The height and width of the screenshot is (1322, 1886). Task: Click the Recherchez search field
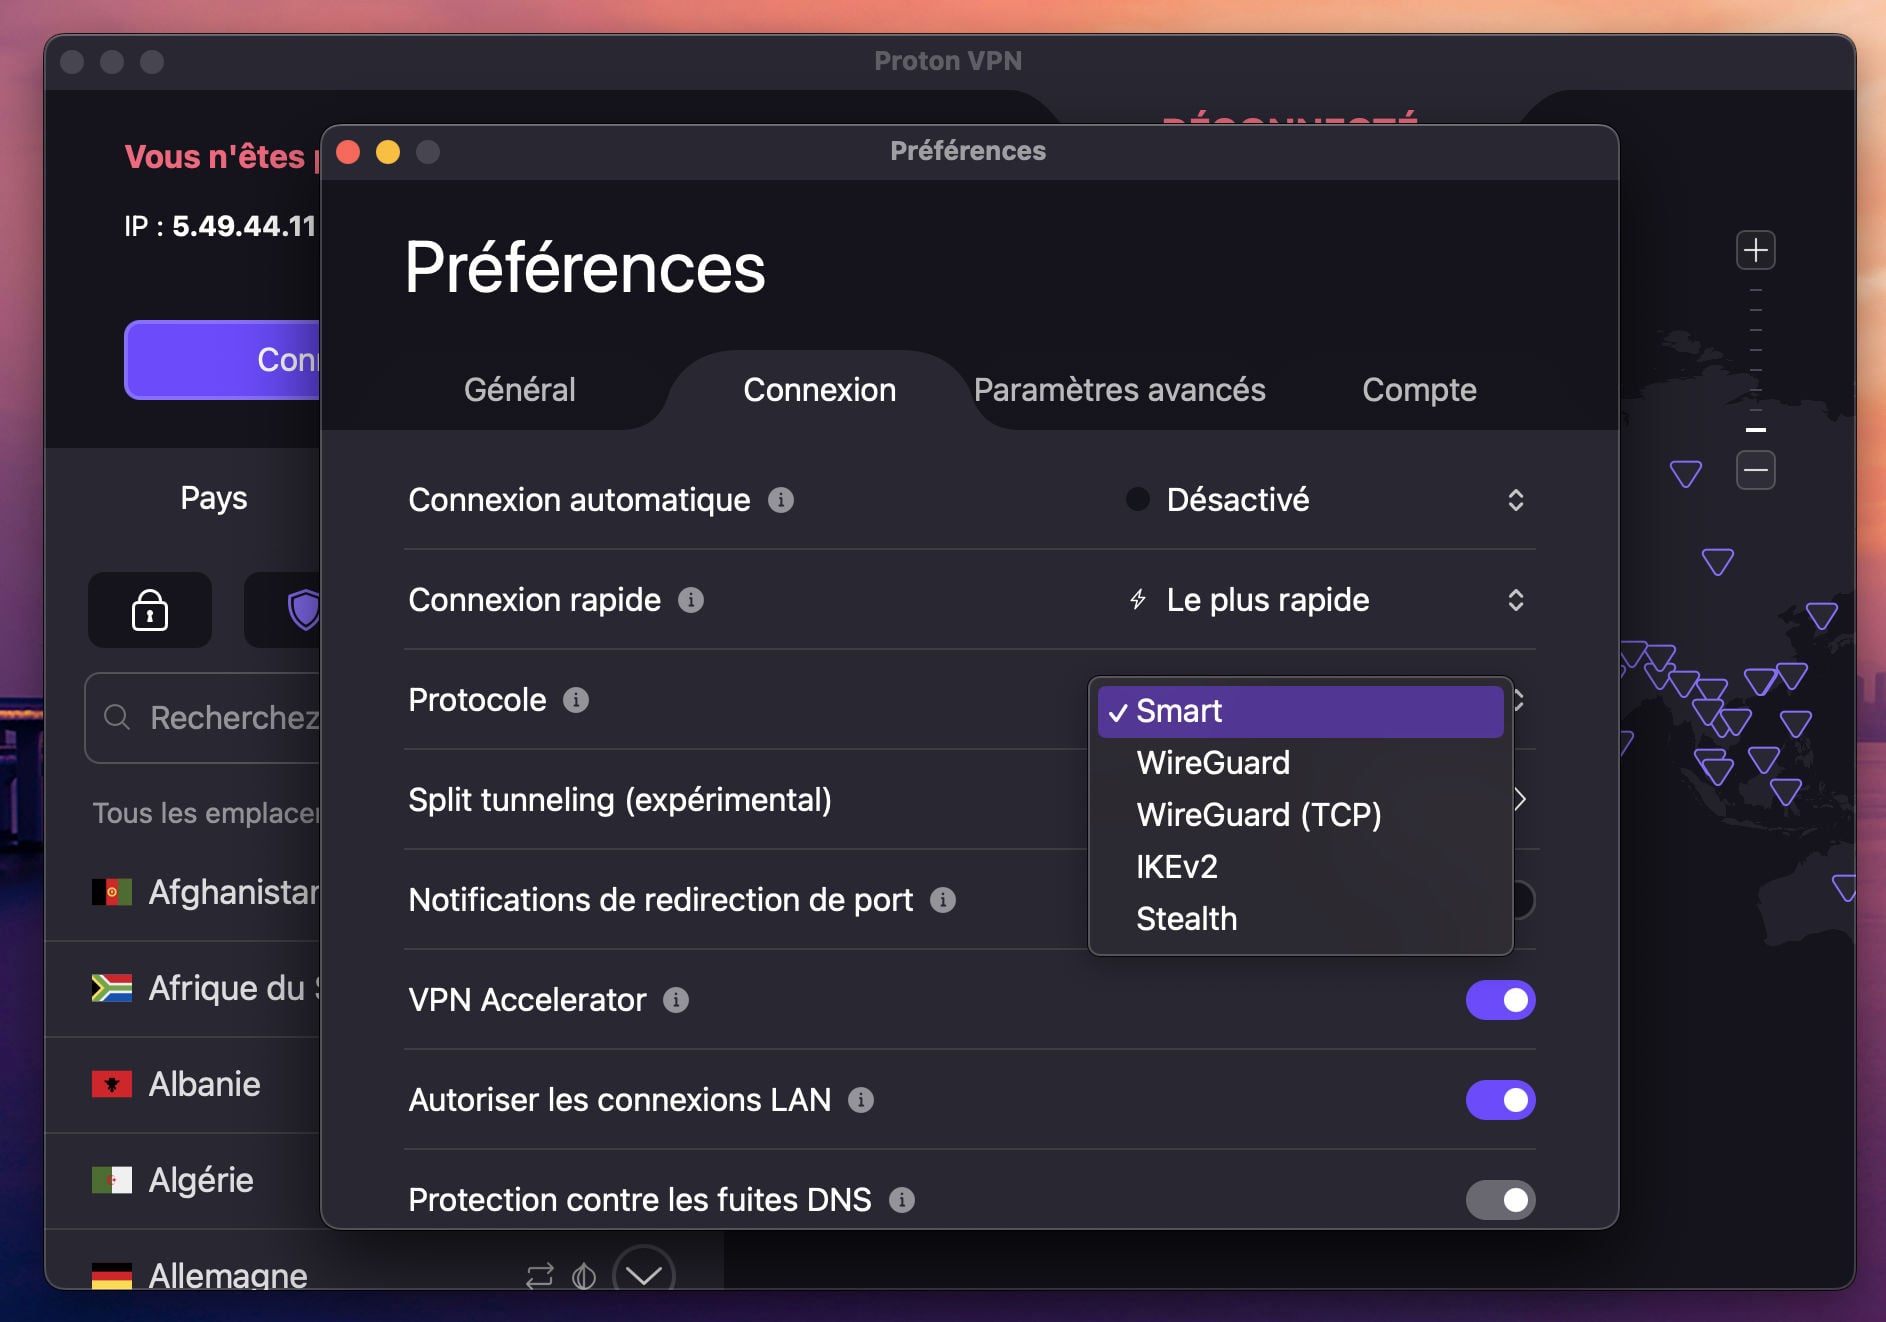point(203,718)
